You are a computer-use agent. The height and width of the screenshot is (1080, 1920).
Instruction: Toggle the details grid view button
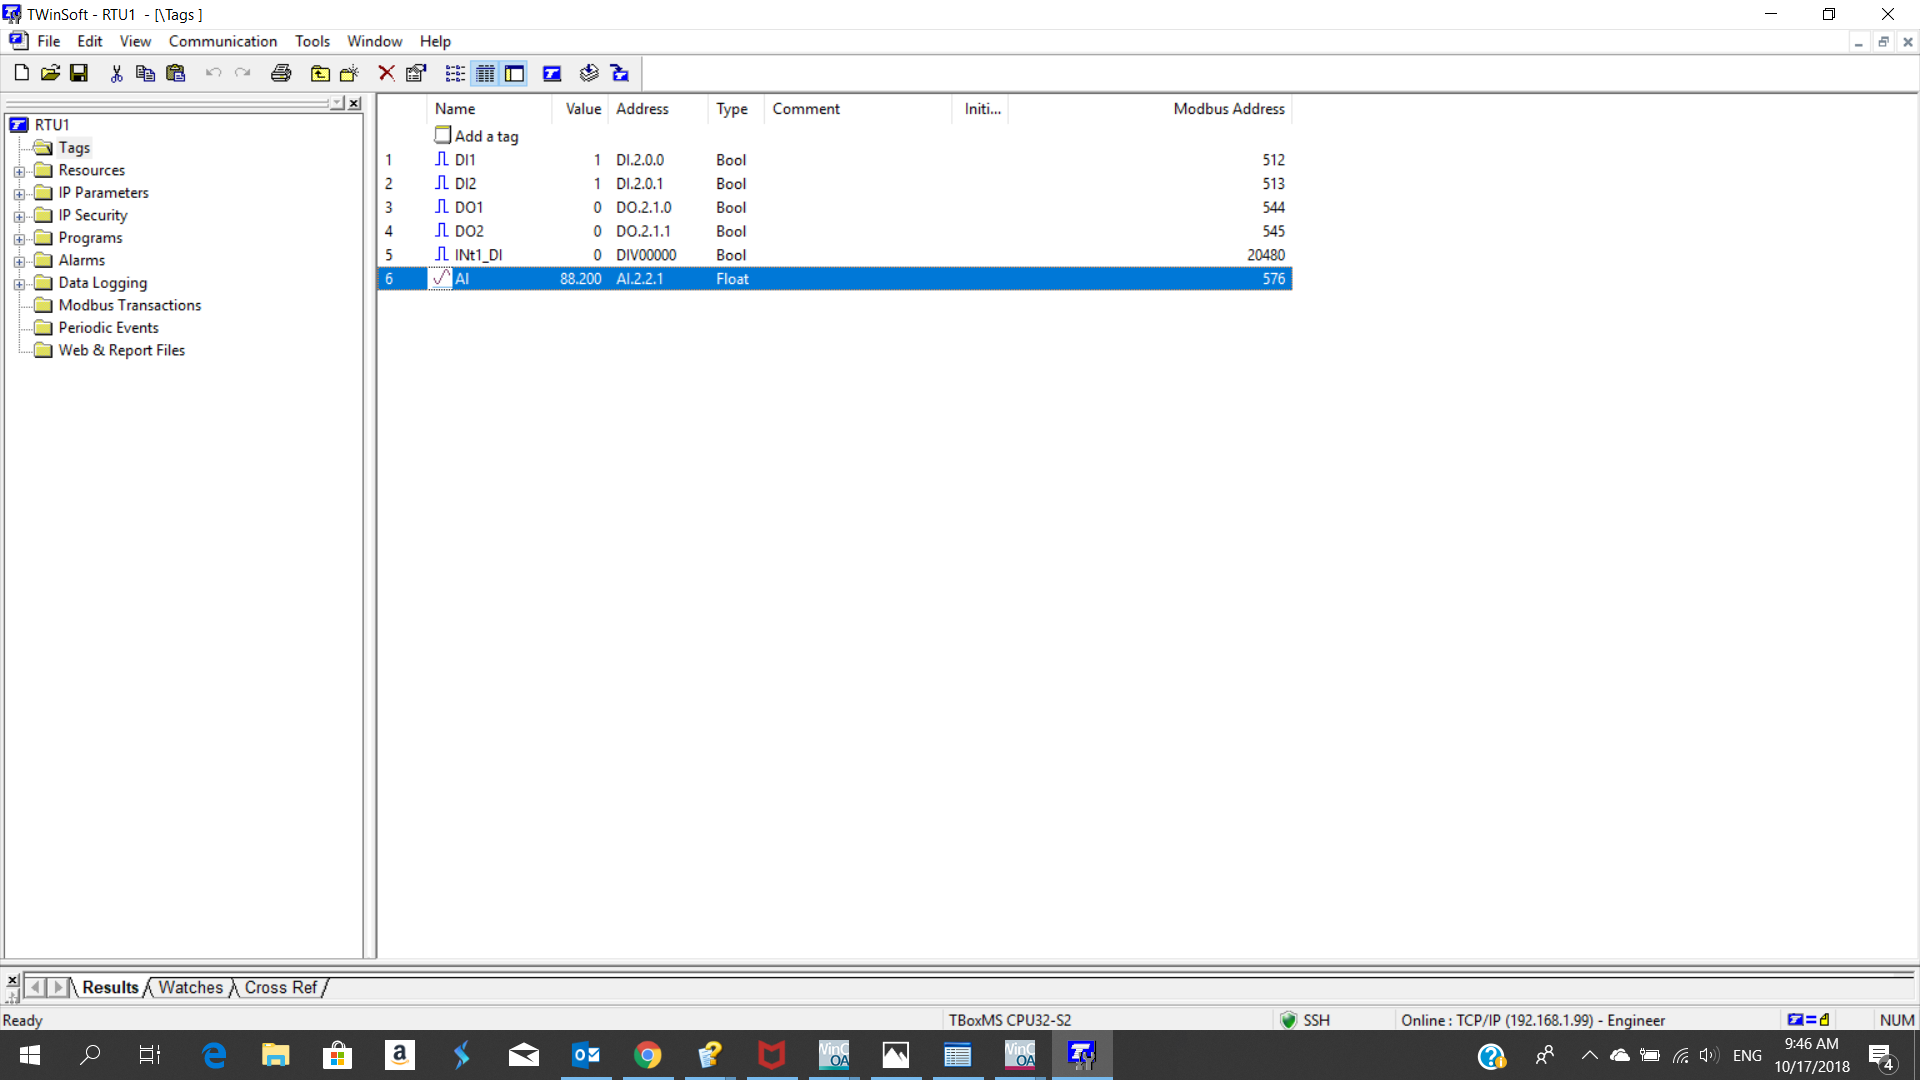click(485, 73)
